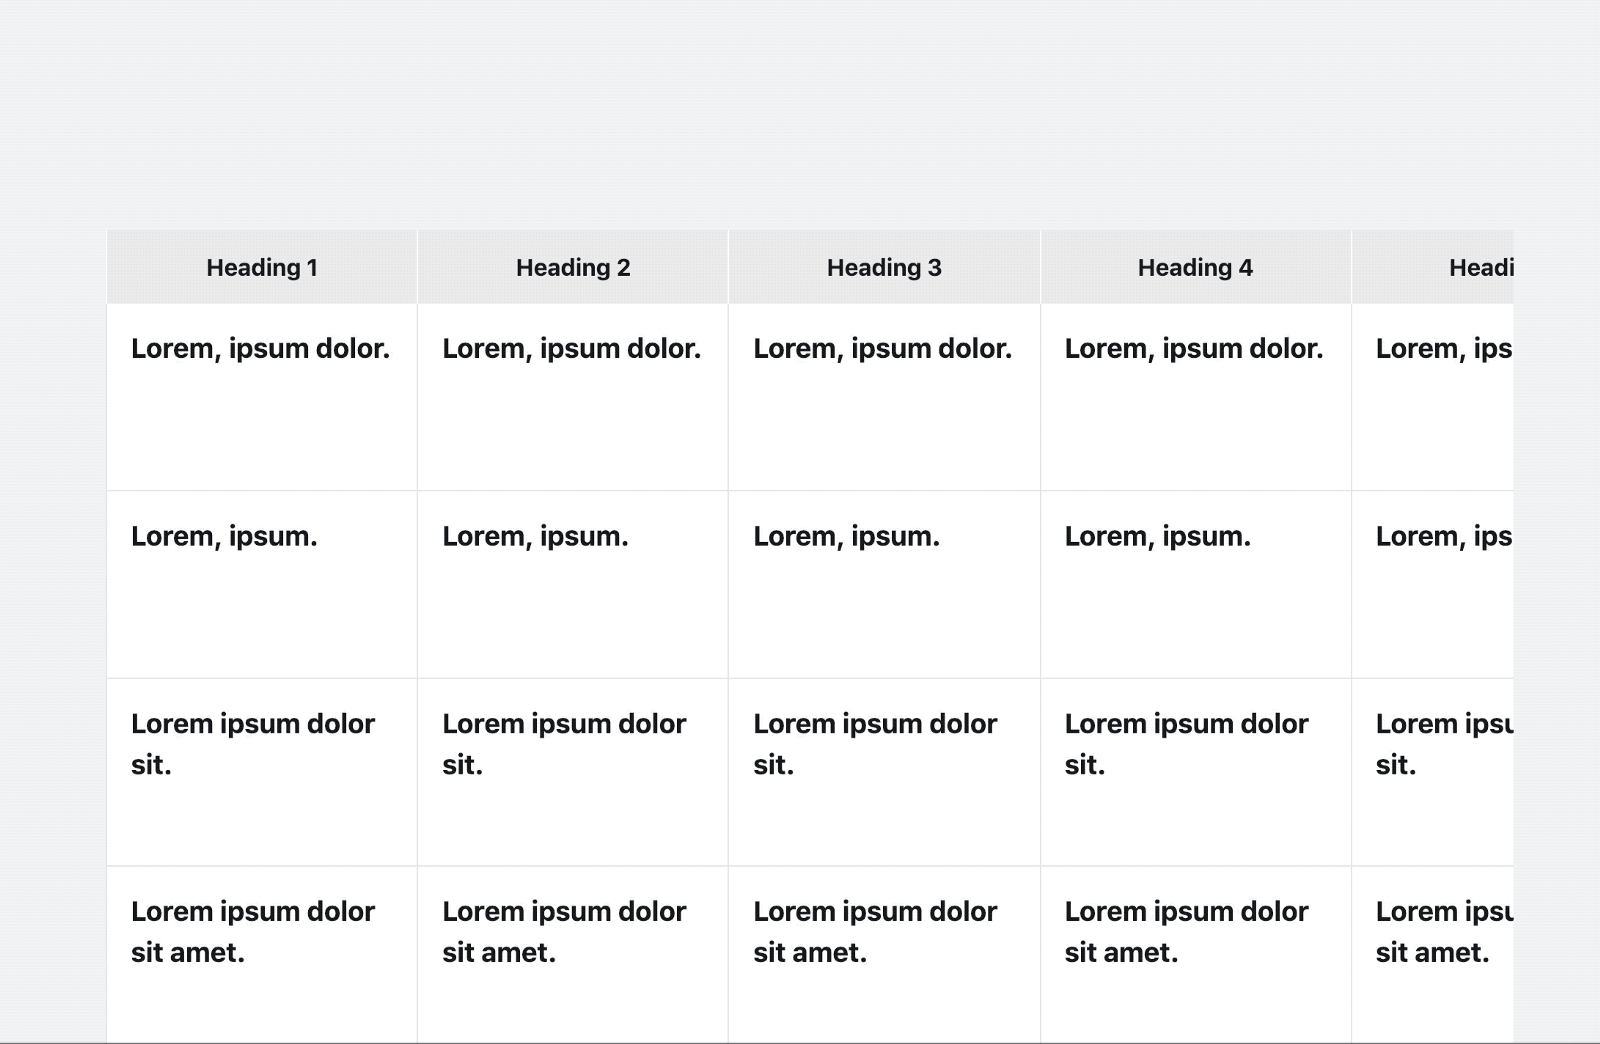This screenshot has height=1044, width=1600.
Task: Select 'Lorem, ipsum dolor.' cell under Heading 3
Action: pyautogui.click(x=882, y=349)
